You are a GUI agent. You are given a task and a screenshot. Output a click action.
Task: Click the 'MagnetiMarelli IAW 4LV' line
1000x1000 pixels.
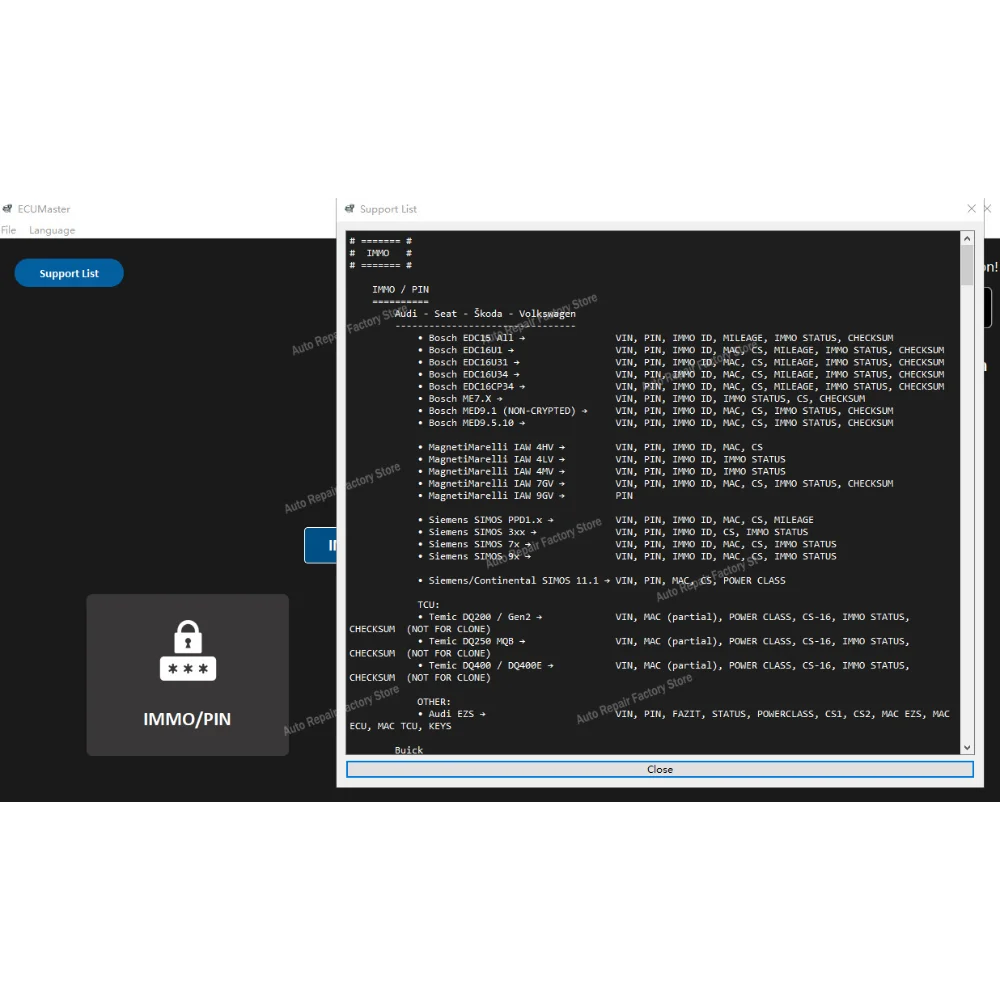tap(602, 459)
